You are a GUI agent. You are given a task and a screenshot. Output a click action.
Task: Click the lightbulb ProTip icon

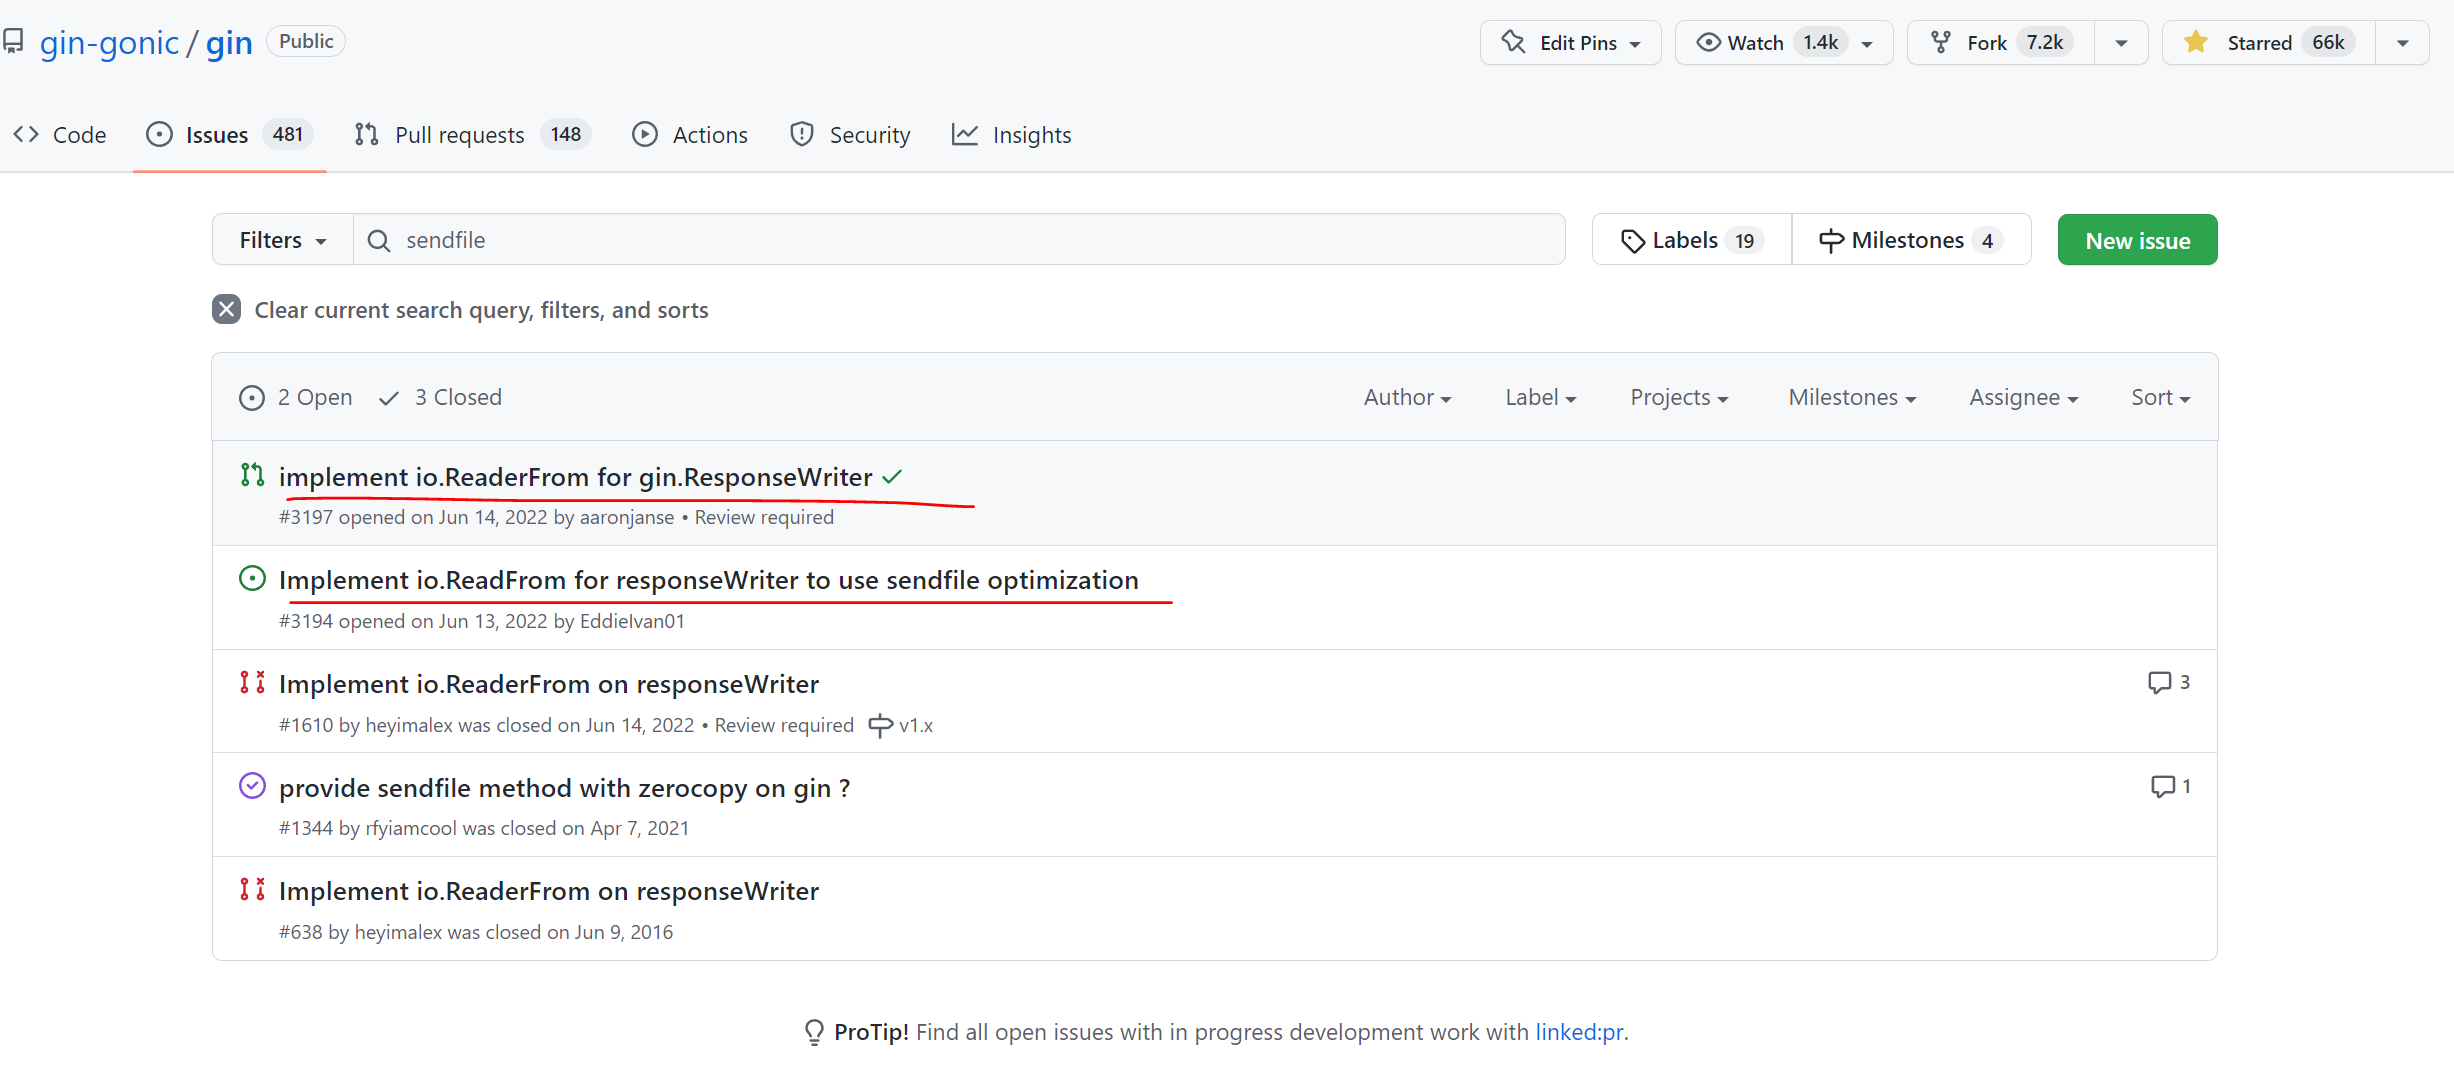[814, 1032]
